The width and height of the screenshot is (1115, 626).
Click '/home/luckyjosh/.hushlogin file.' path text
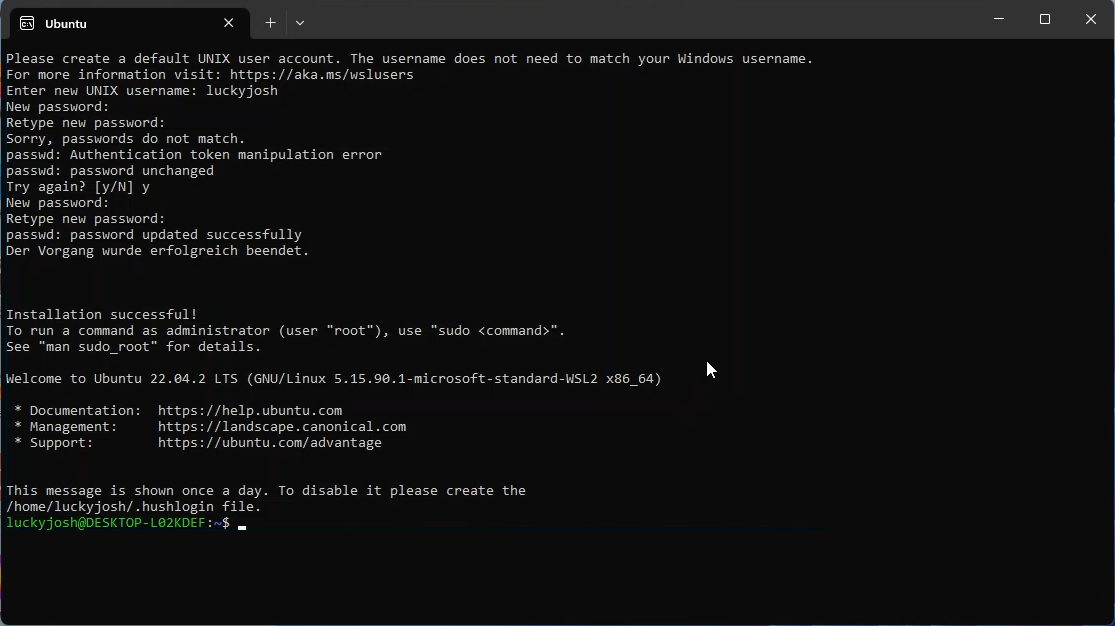[x=134, y=506]
